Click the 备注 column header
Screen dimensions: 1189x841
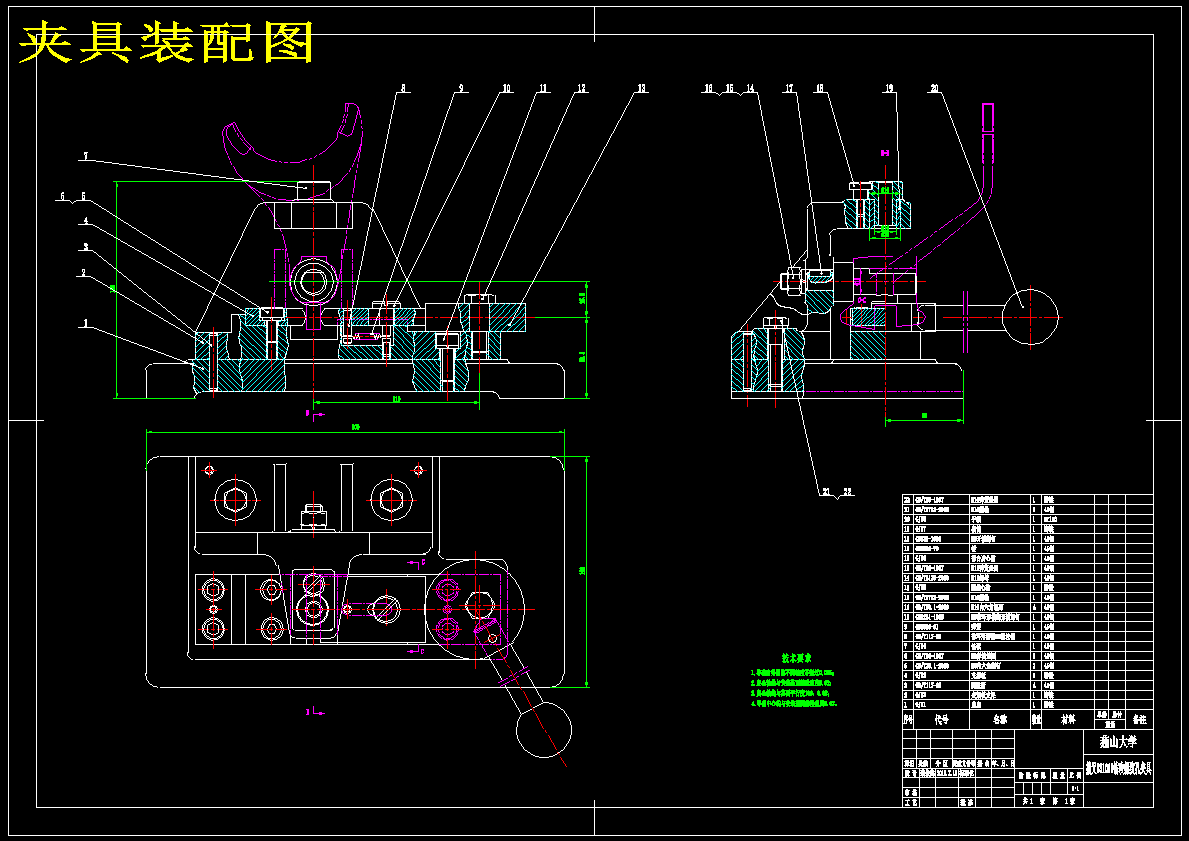[x=1139, y=720]
